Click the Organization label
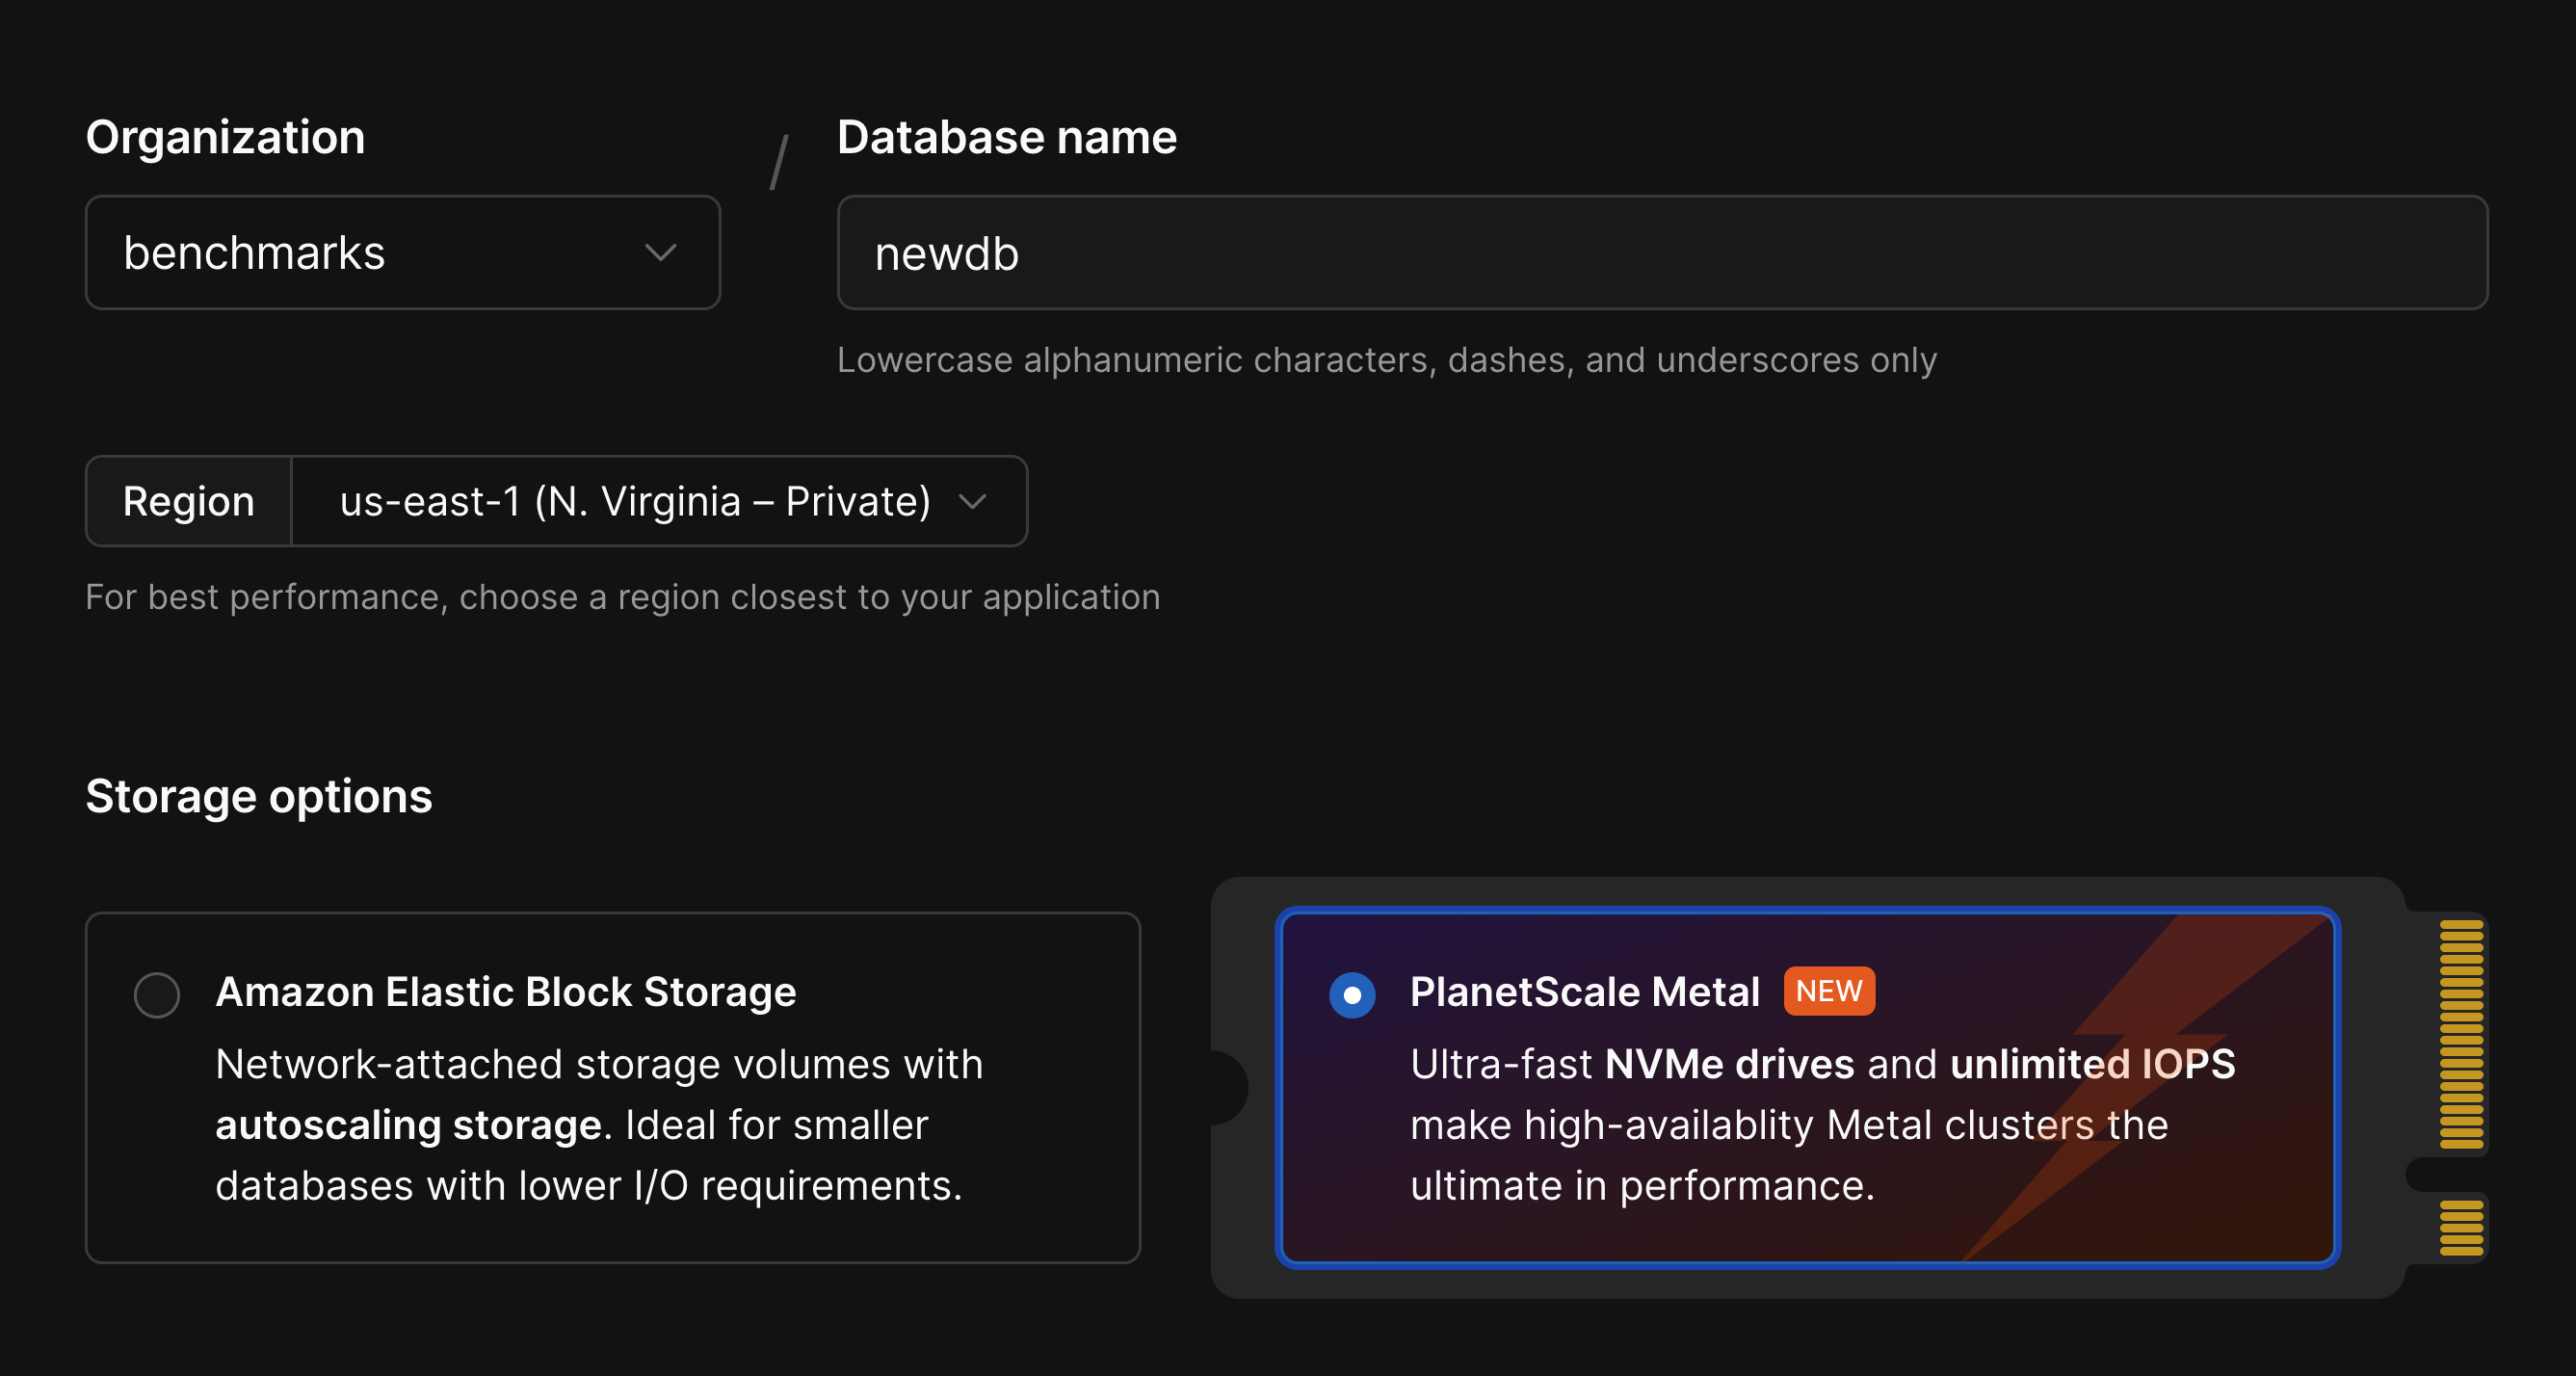The width and height of the screenshot is (2576, 1376). tap(225, 137)
